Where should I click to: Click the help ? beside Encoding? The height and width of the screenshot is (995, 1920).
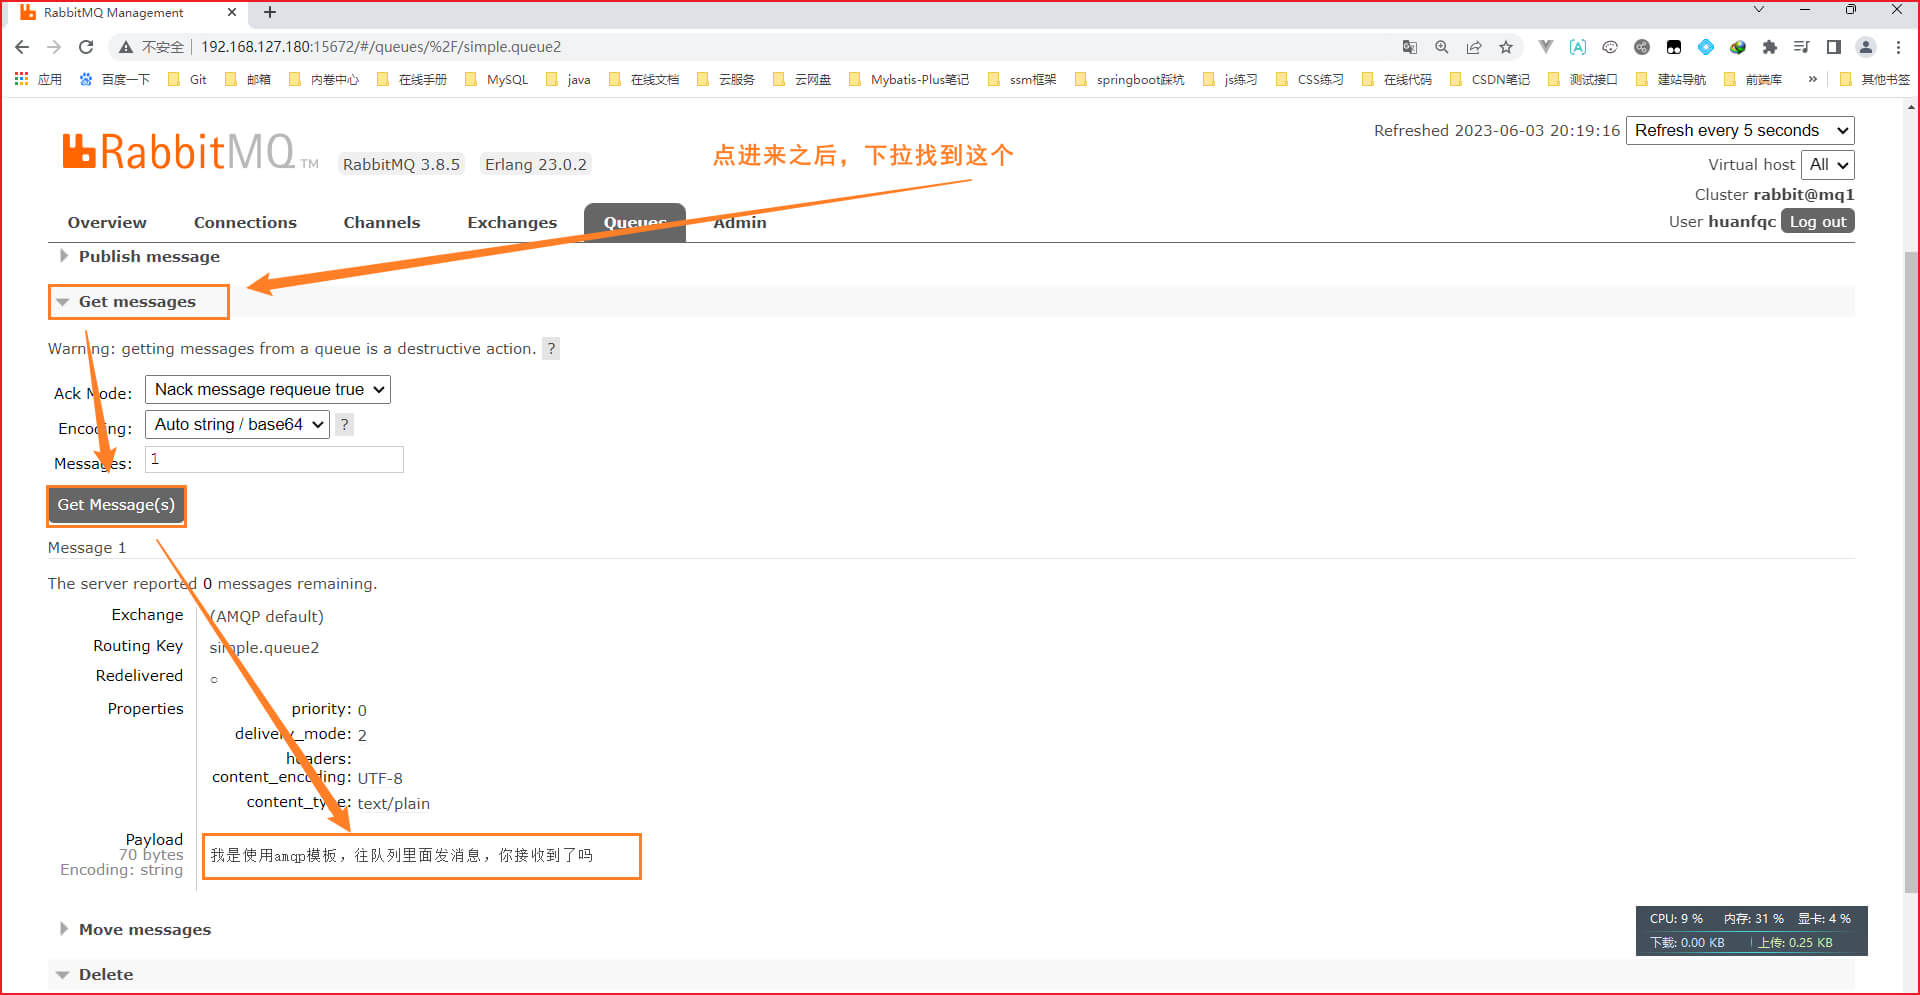click(x=344, y=425)
